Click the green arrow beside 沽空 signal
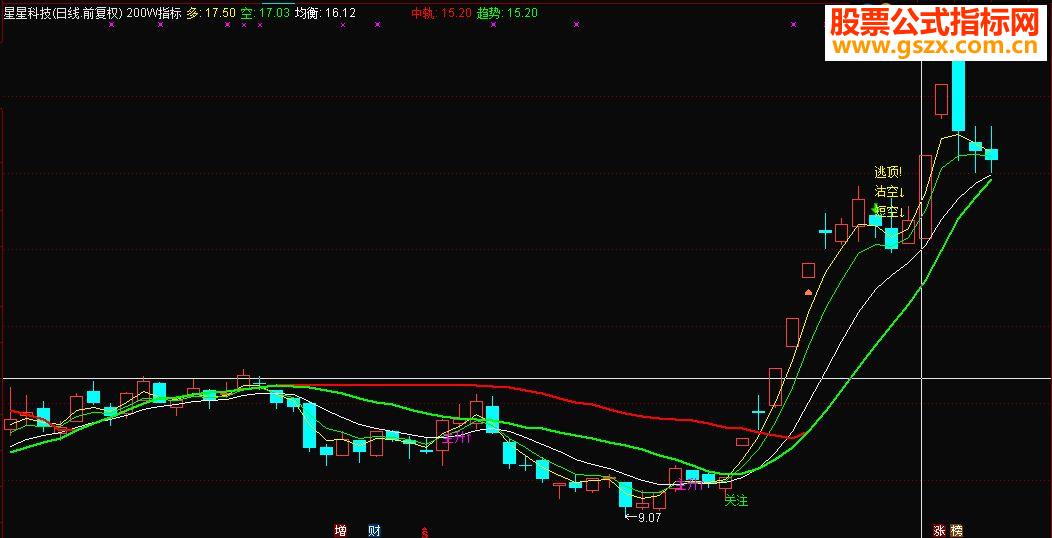Viewport: 1052px width, 538px height. pyautogui.click(x=874, y=208)
